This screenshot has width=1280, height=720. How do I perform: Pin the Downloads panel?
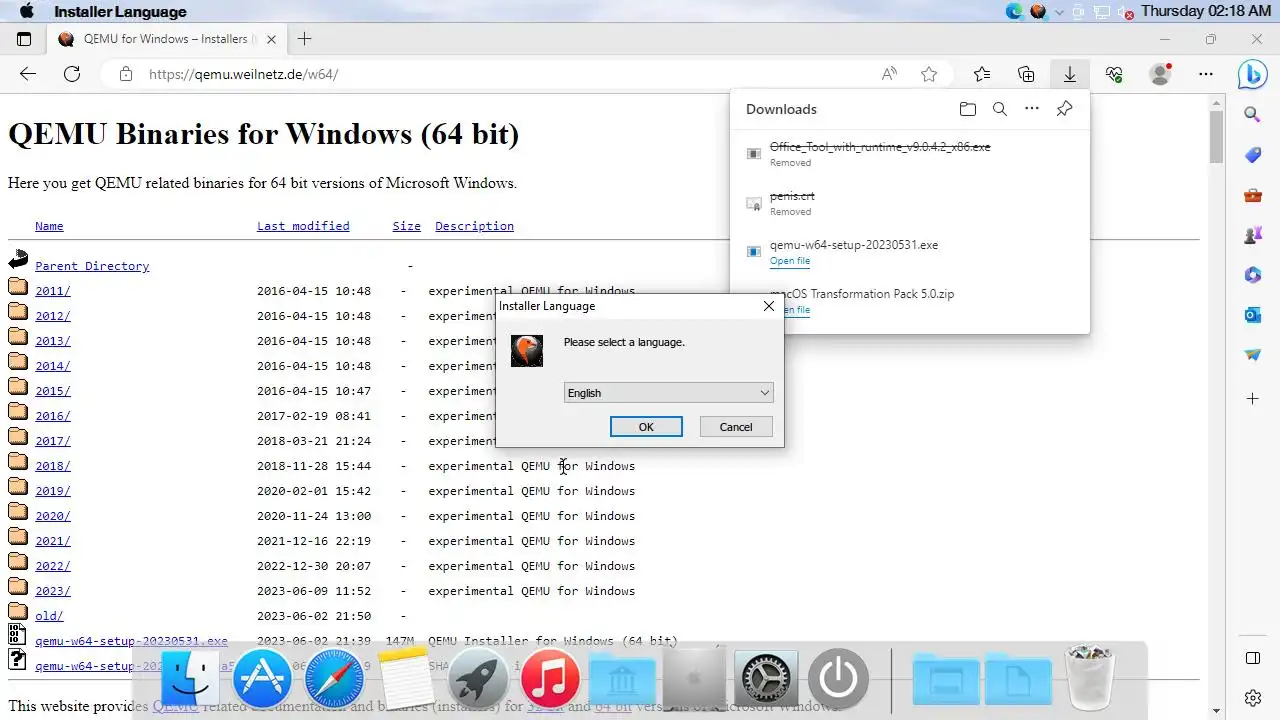(x=1064, y=109)
